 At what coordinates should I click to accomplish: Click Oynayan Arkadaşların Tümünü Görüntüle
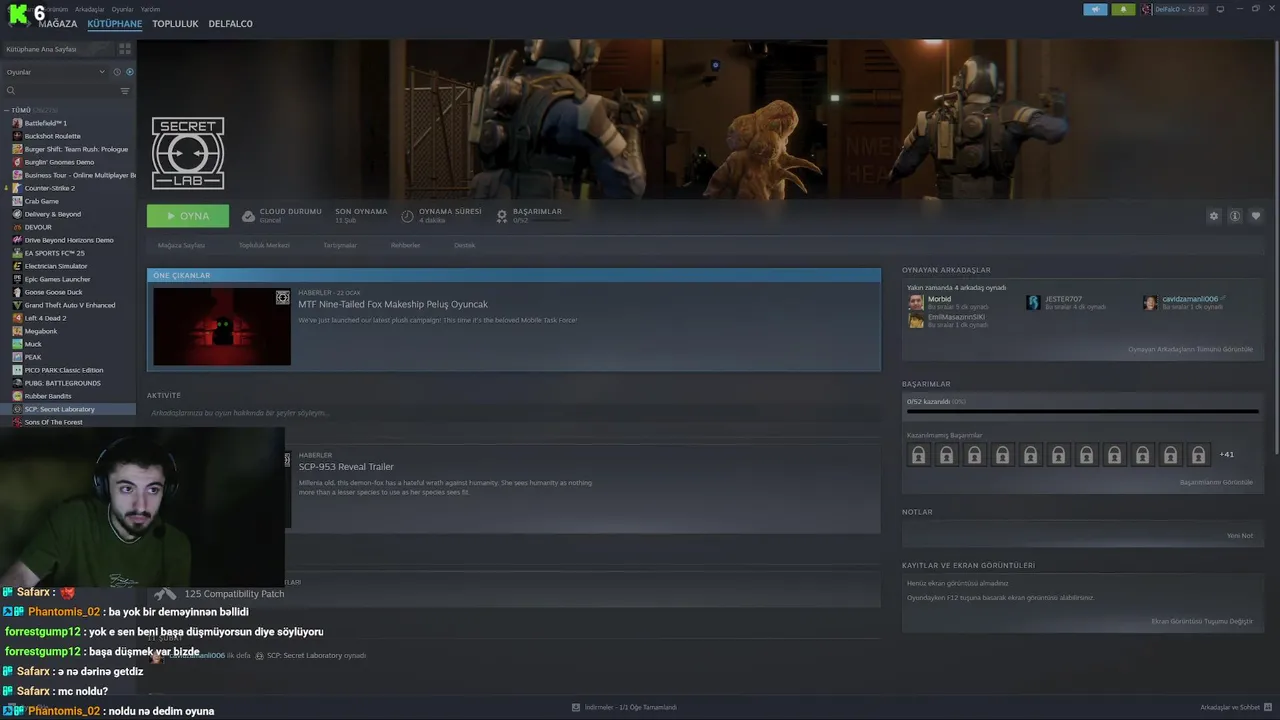point(1190,349)
